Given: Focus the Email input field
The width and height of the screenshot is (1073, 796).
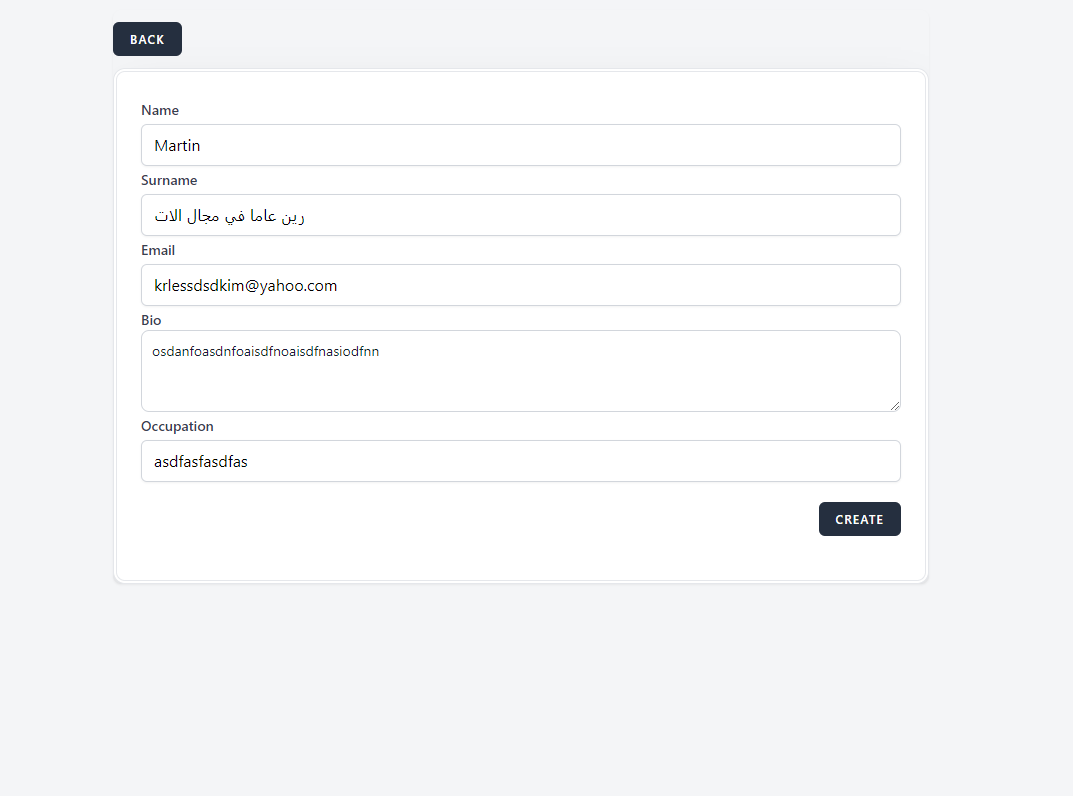Looking at the screenshot, I should (600, 285).
